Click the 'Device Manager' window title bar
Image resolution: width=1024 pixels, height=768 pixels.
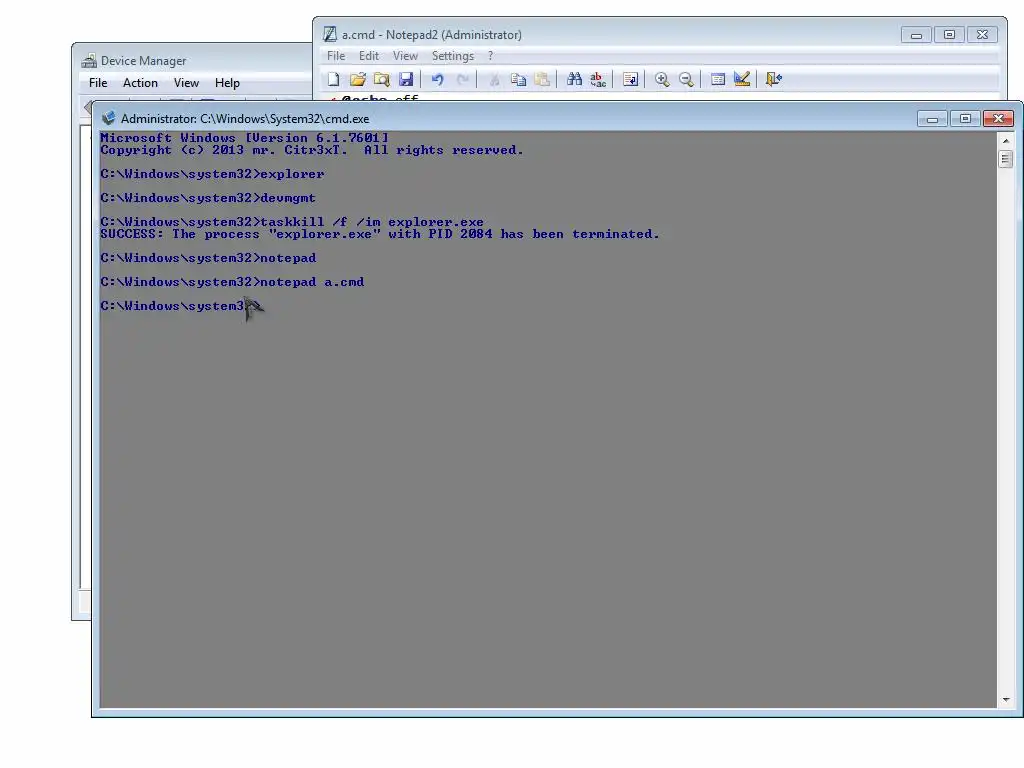click(x=144, y=61)
